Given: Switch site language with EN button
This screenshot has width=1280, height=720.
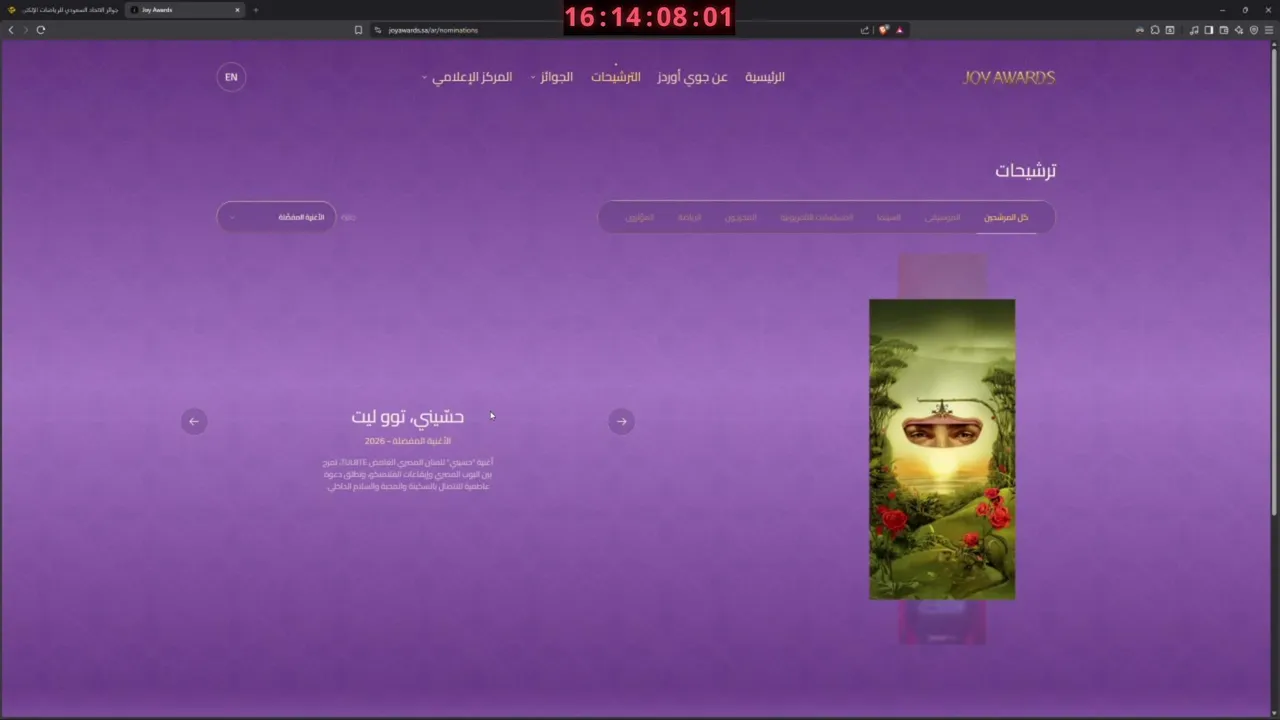Looking at the screenshot, I should 231,77.
